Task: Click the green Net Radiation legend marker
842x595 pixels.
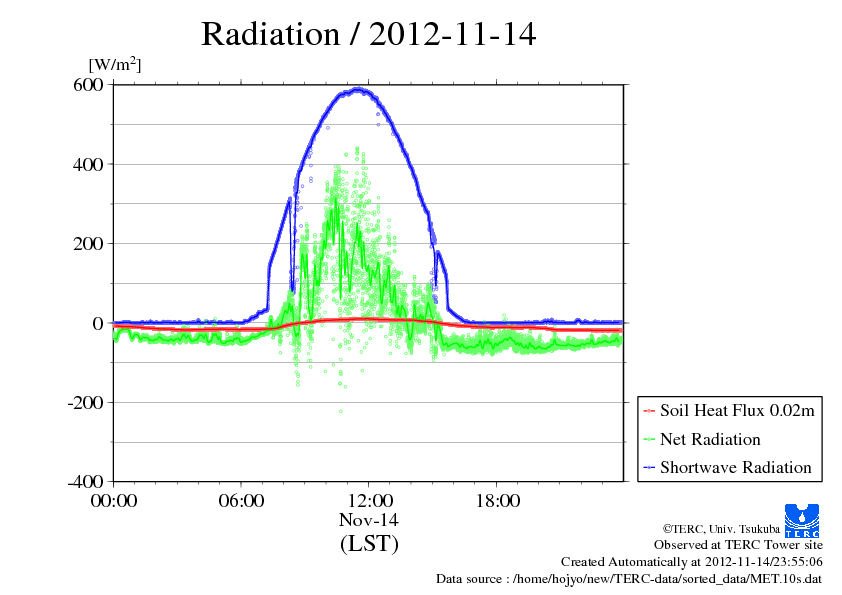Action: pos(649,440)
